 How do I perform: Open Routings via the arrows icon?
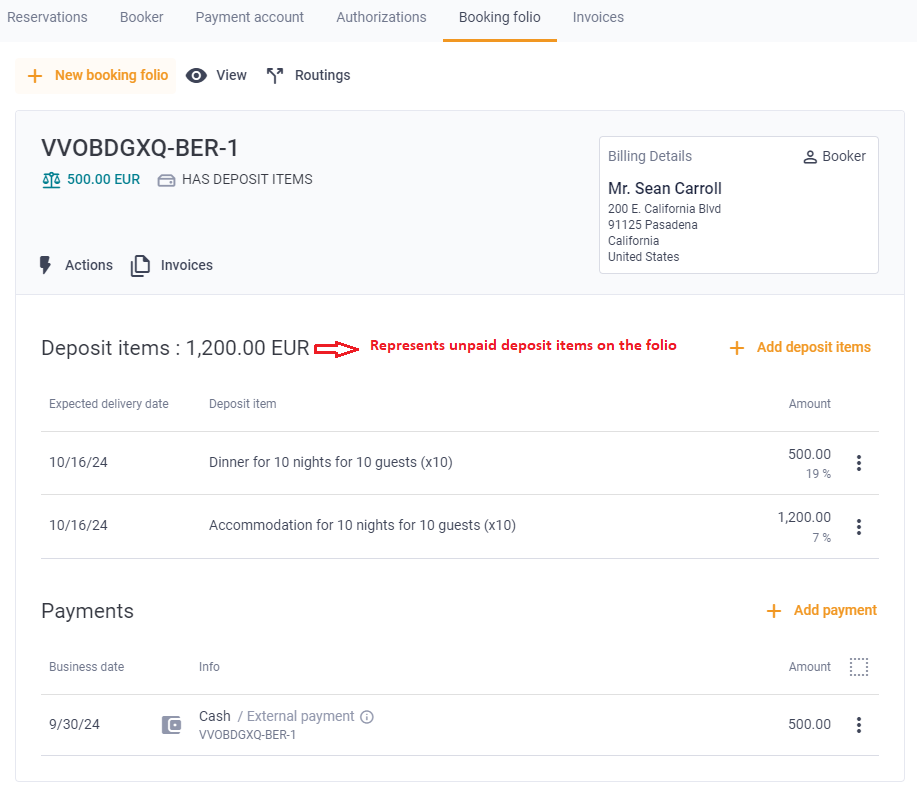[x=273, y=74]
